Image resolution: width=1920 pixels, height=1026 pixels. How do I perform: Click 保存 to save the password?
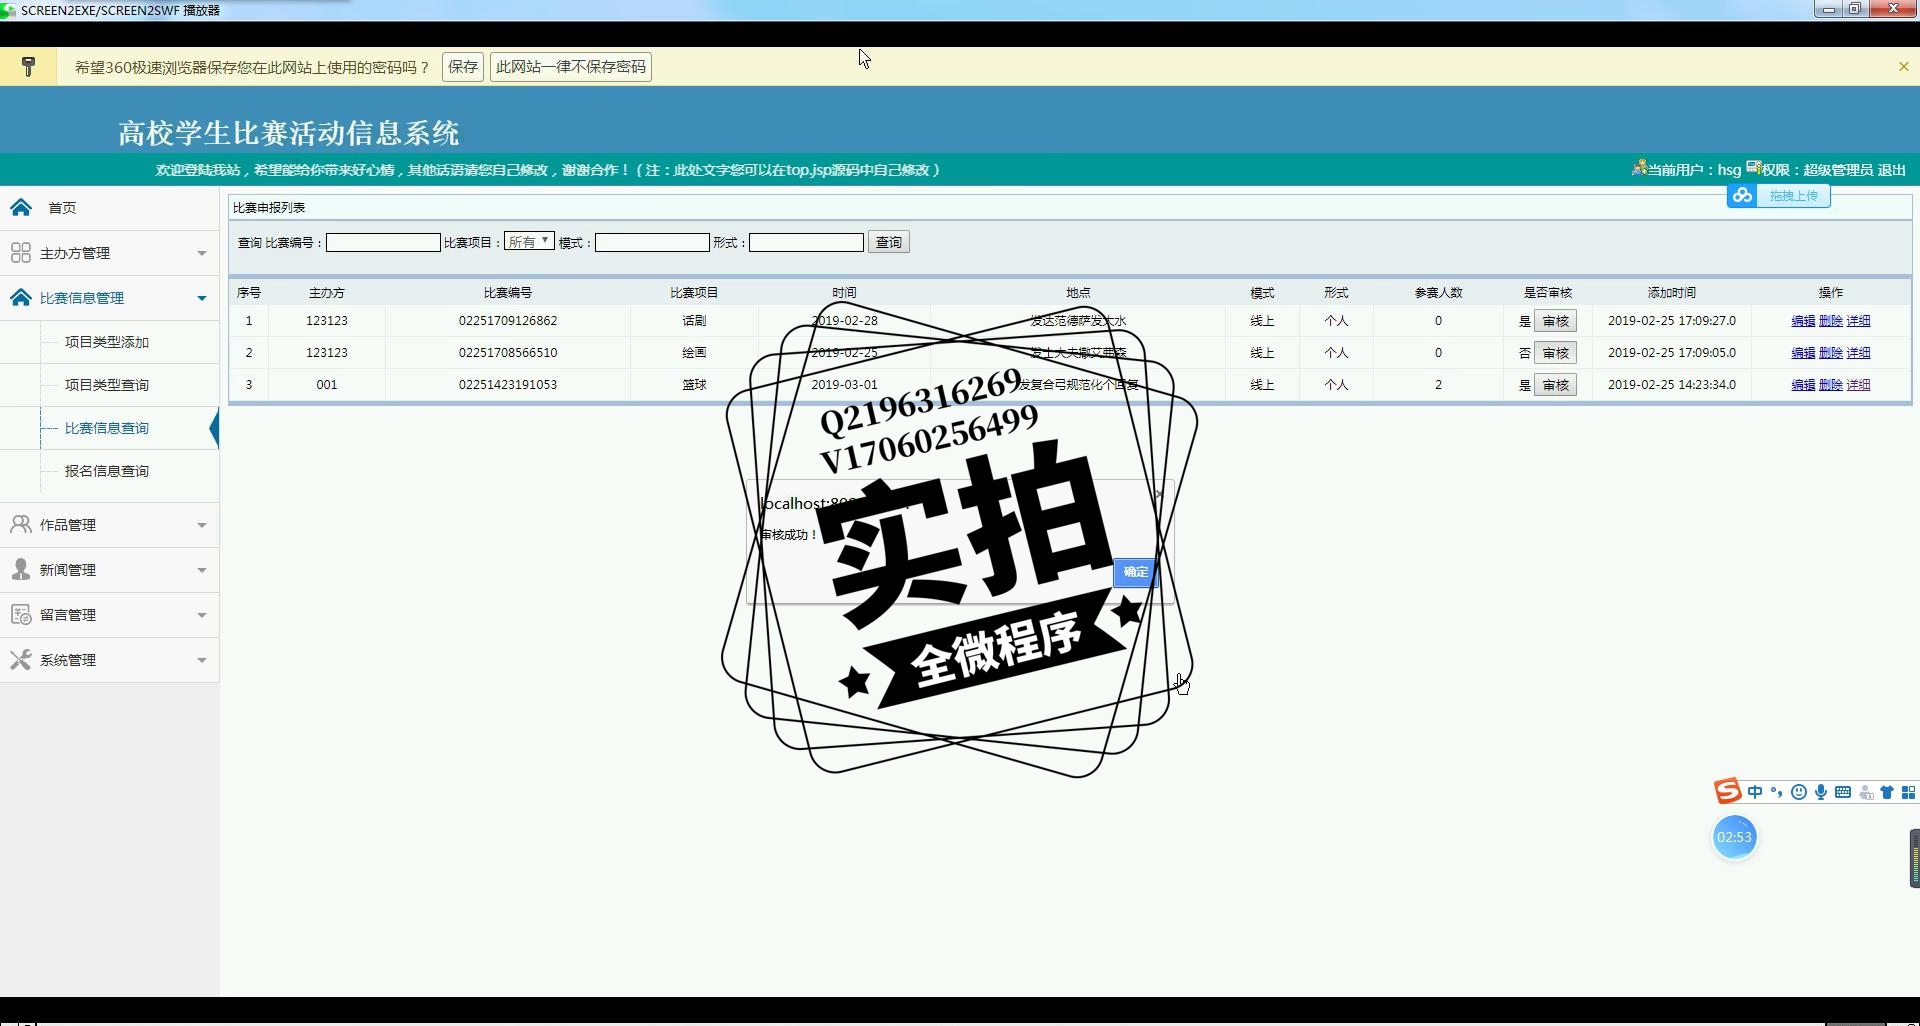(x=463, y=67)
